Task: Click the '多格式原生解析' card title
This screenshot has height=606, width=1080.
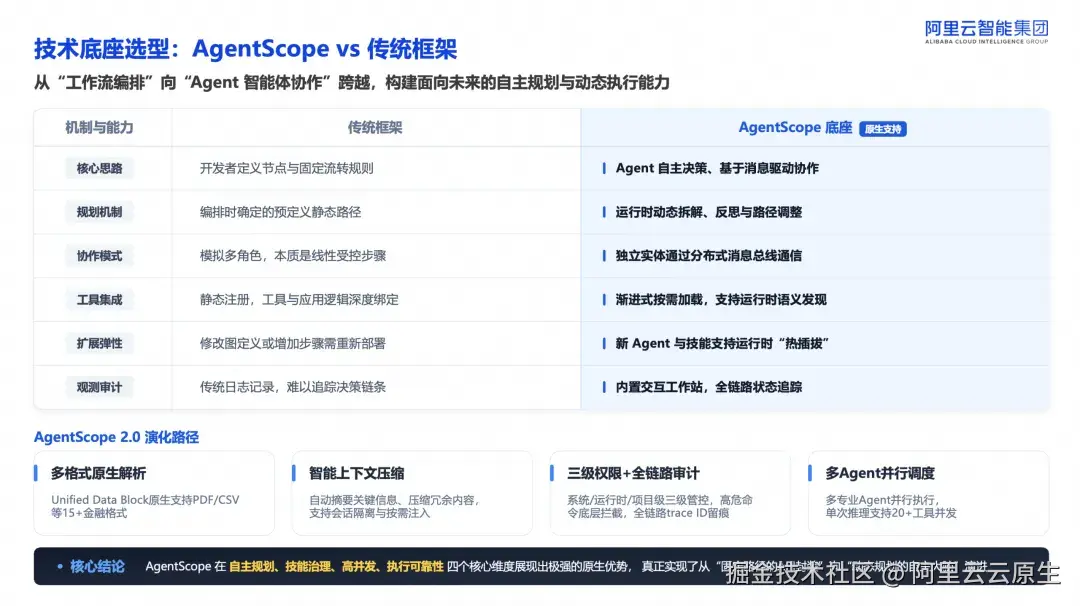Action: pos(98,473)
